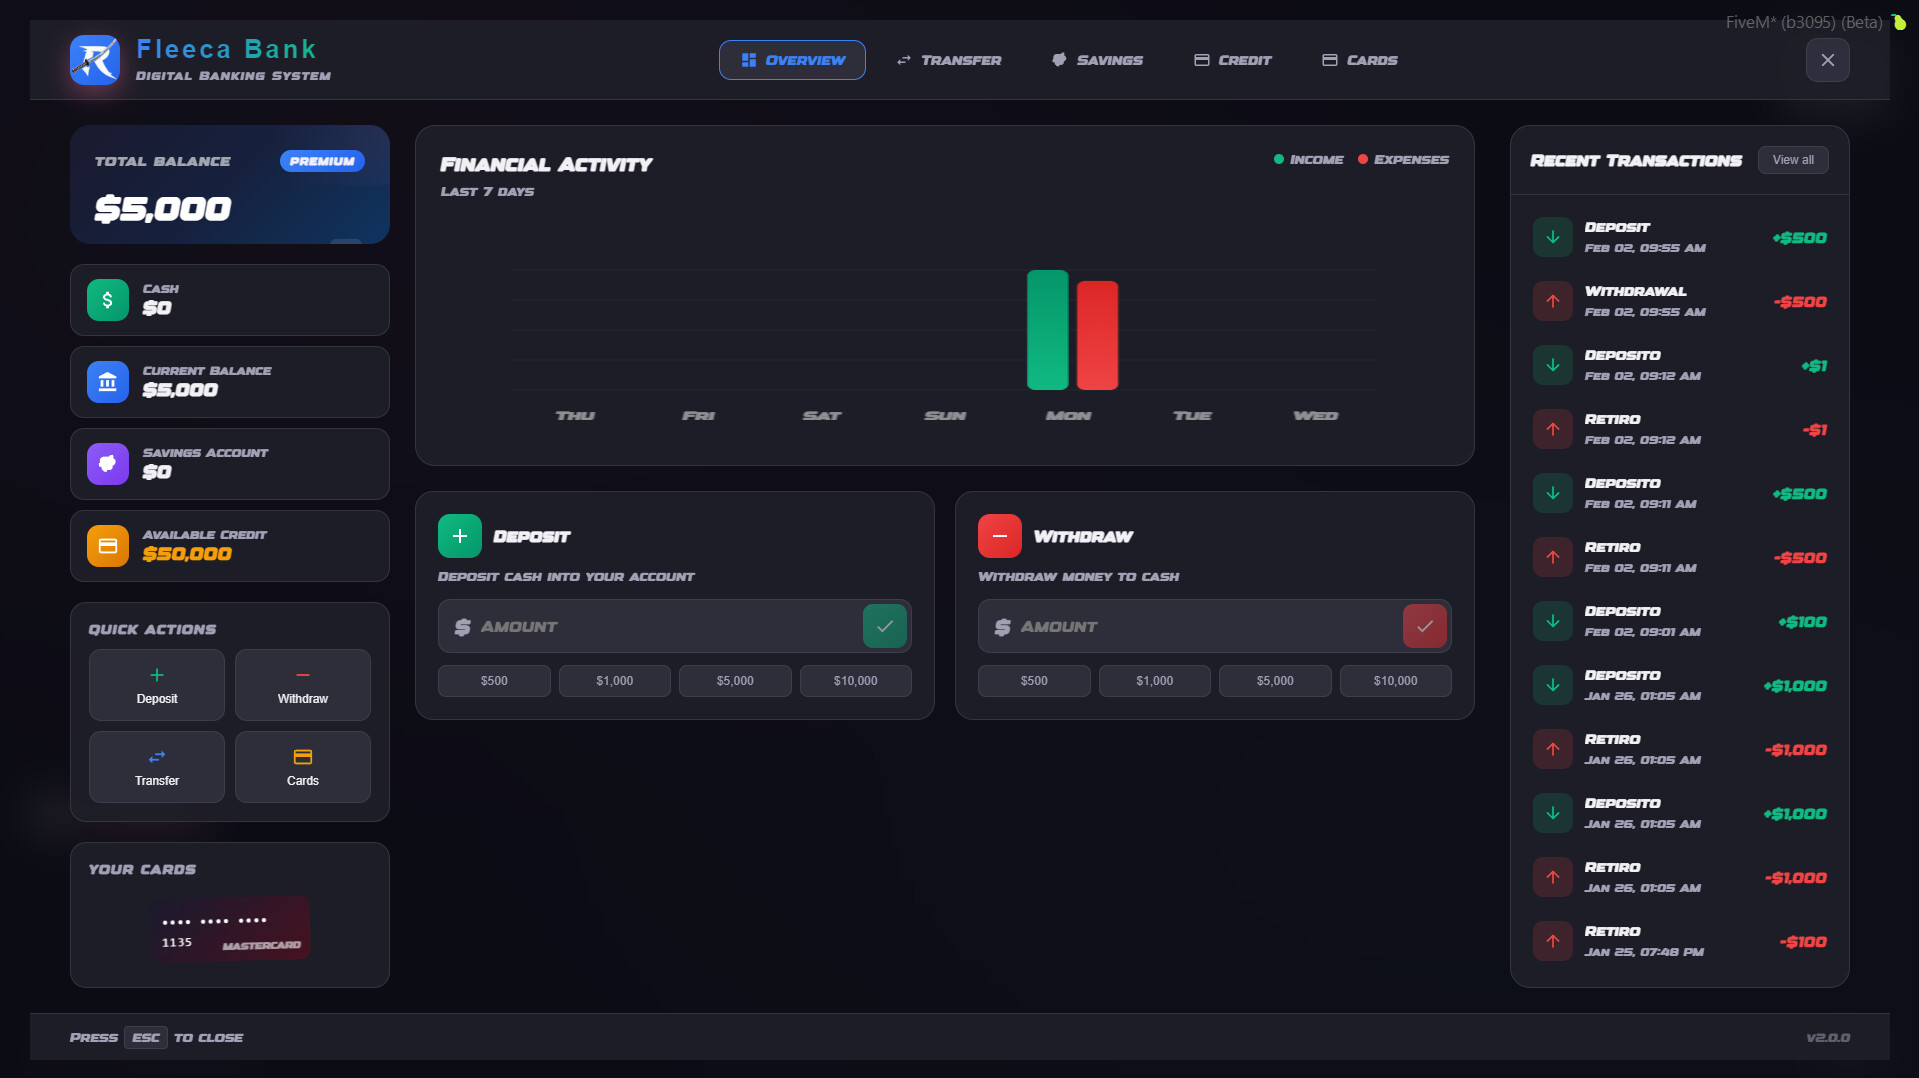Click down-arrow icon for Deposit 09:55 AM
Viewport: 1919px width, 1078px height.
(1553, 237)
